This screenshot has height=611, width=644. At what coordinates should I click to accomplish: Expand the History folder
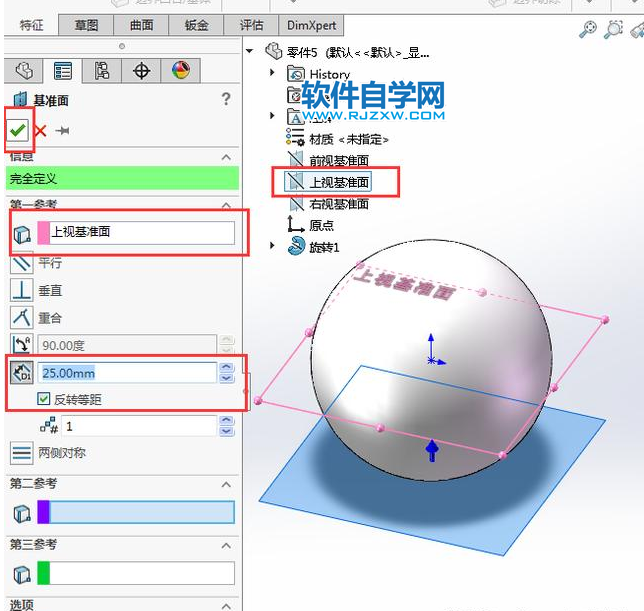click(x=272, y=72)
